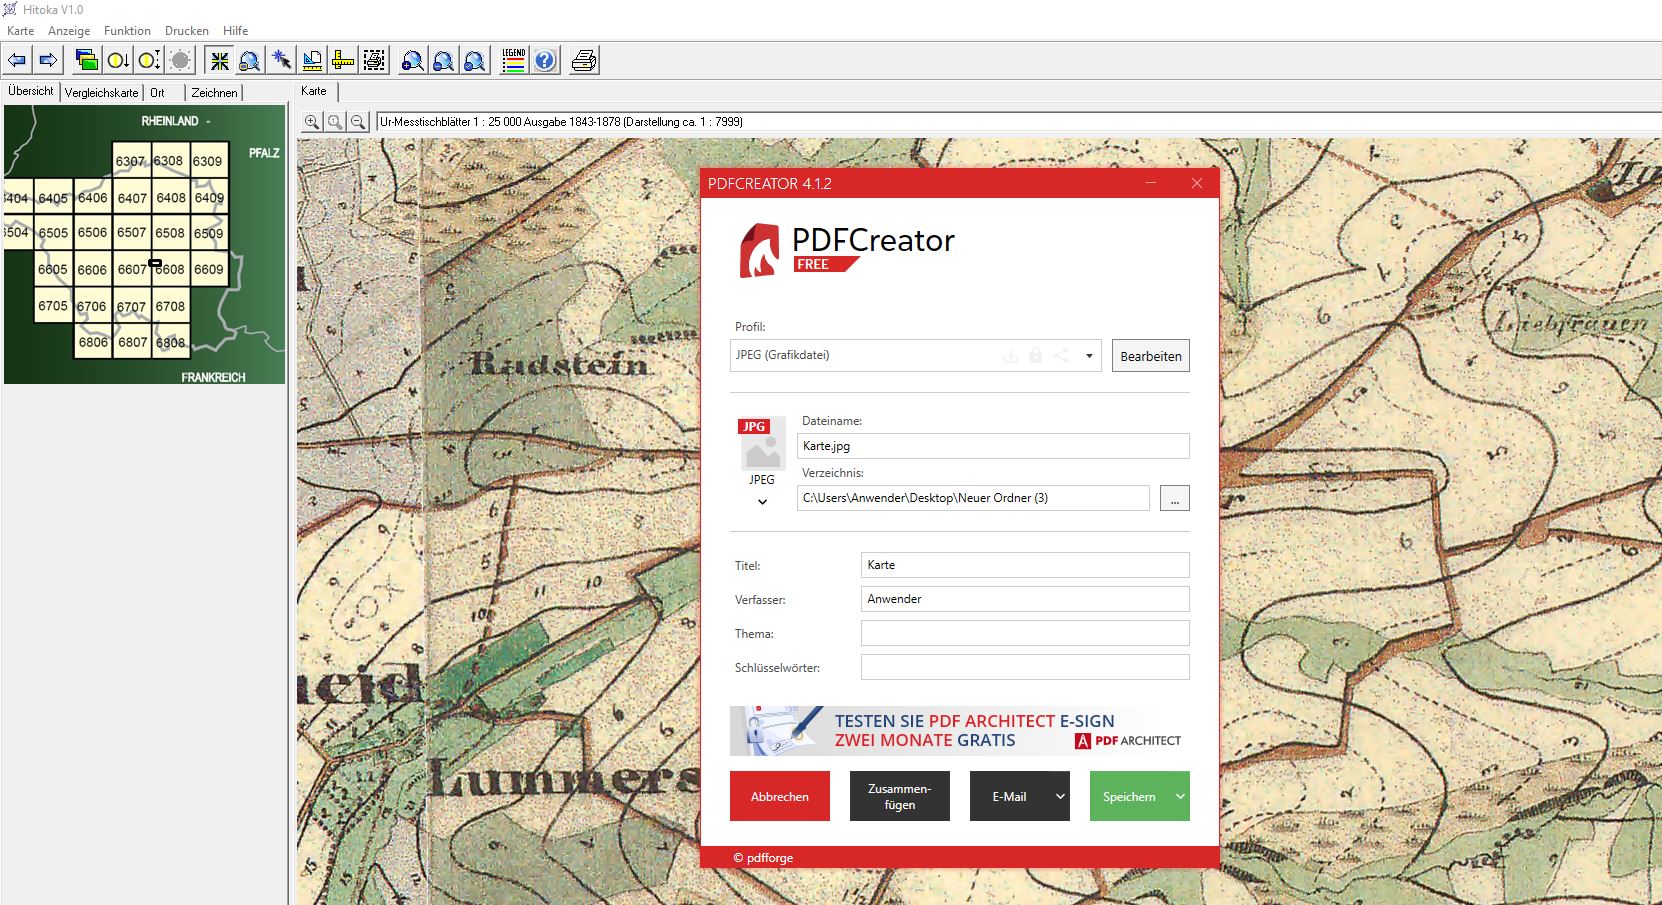Click the blue forward arrow icon

(x=48, y=61)
